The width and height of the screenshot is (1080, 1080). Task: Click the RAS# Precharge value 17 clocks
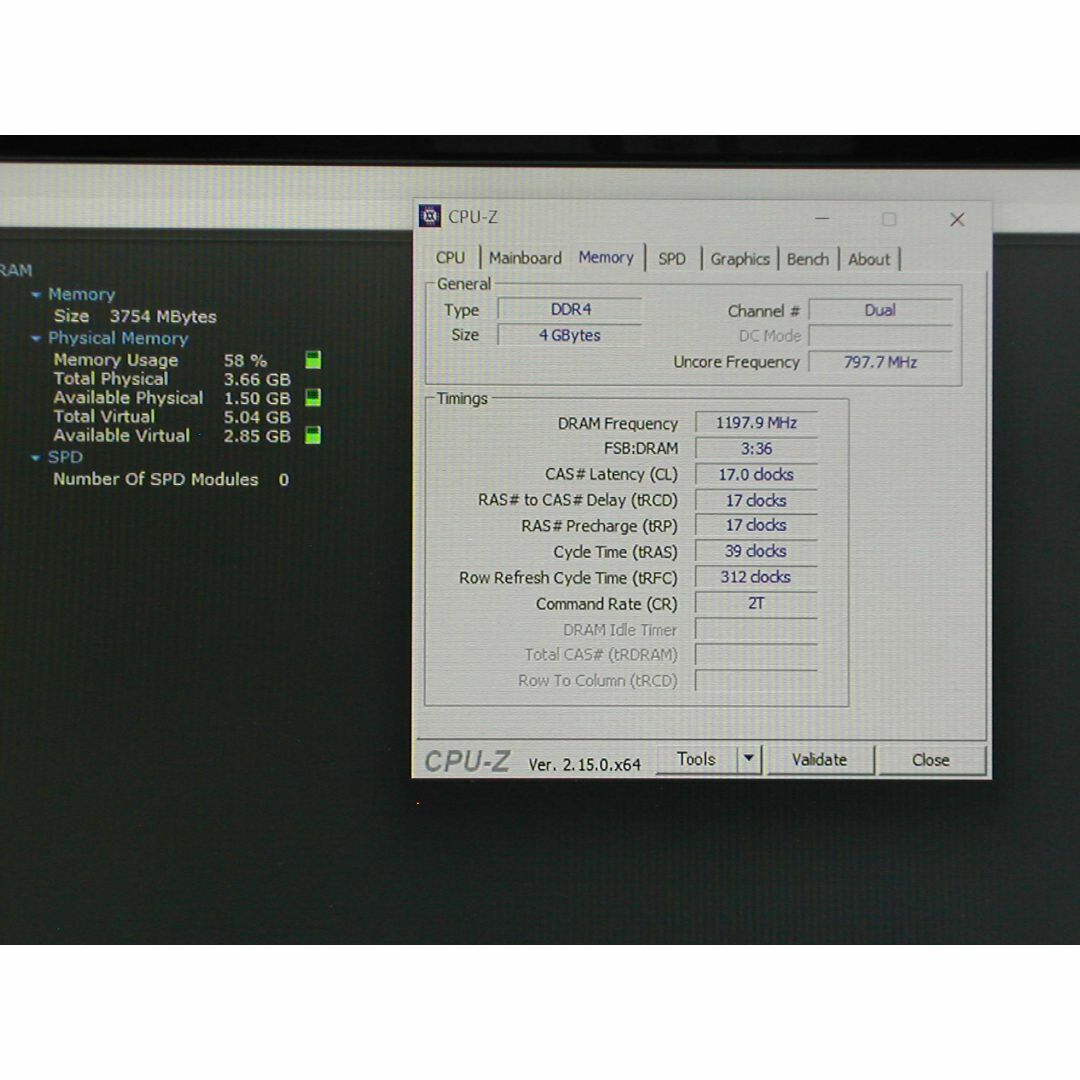[756, 526]
